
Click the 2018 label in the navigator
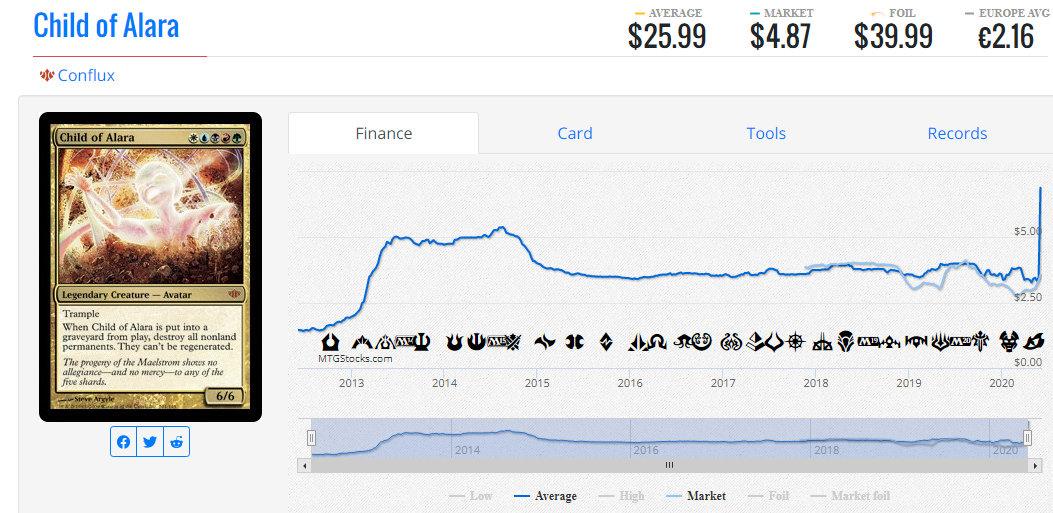click(x=825, y=449)
